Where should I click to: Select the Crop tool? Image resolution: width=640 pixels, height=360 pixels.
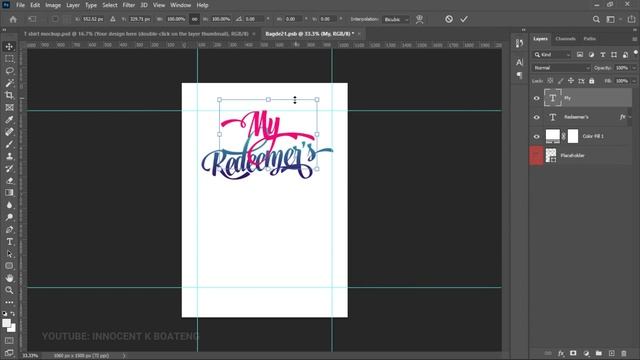coord(9,96)
